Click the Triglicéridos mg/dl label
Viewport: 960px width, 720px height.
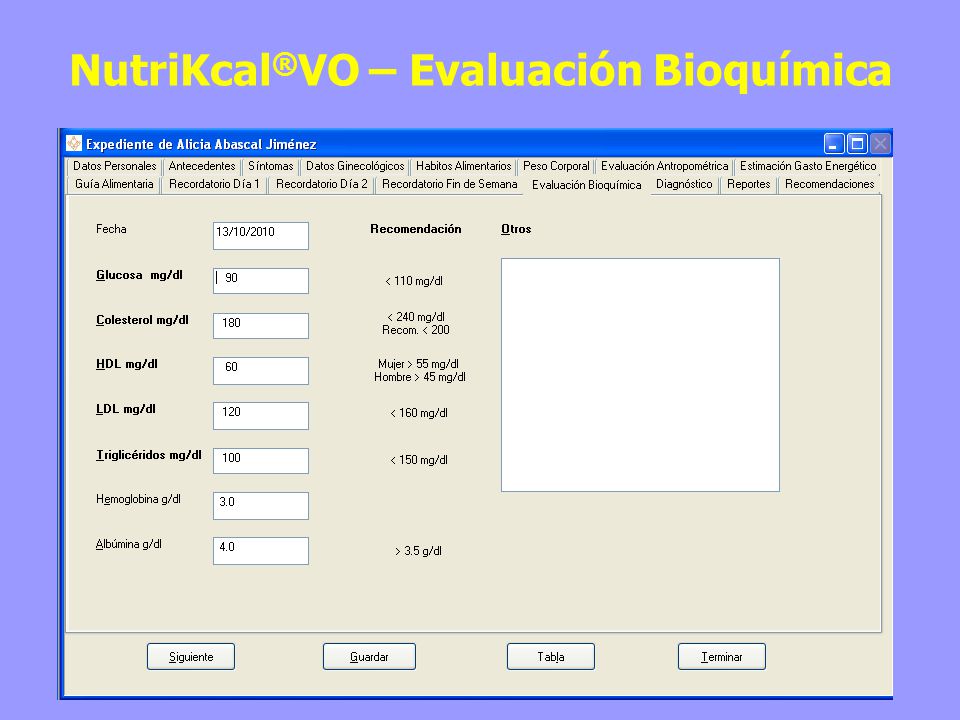[149, 455]
